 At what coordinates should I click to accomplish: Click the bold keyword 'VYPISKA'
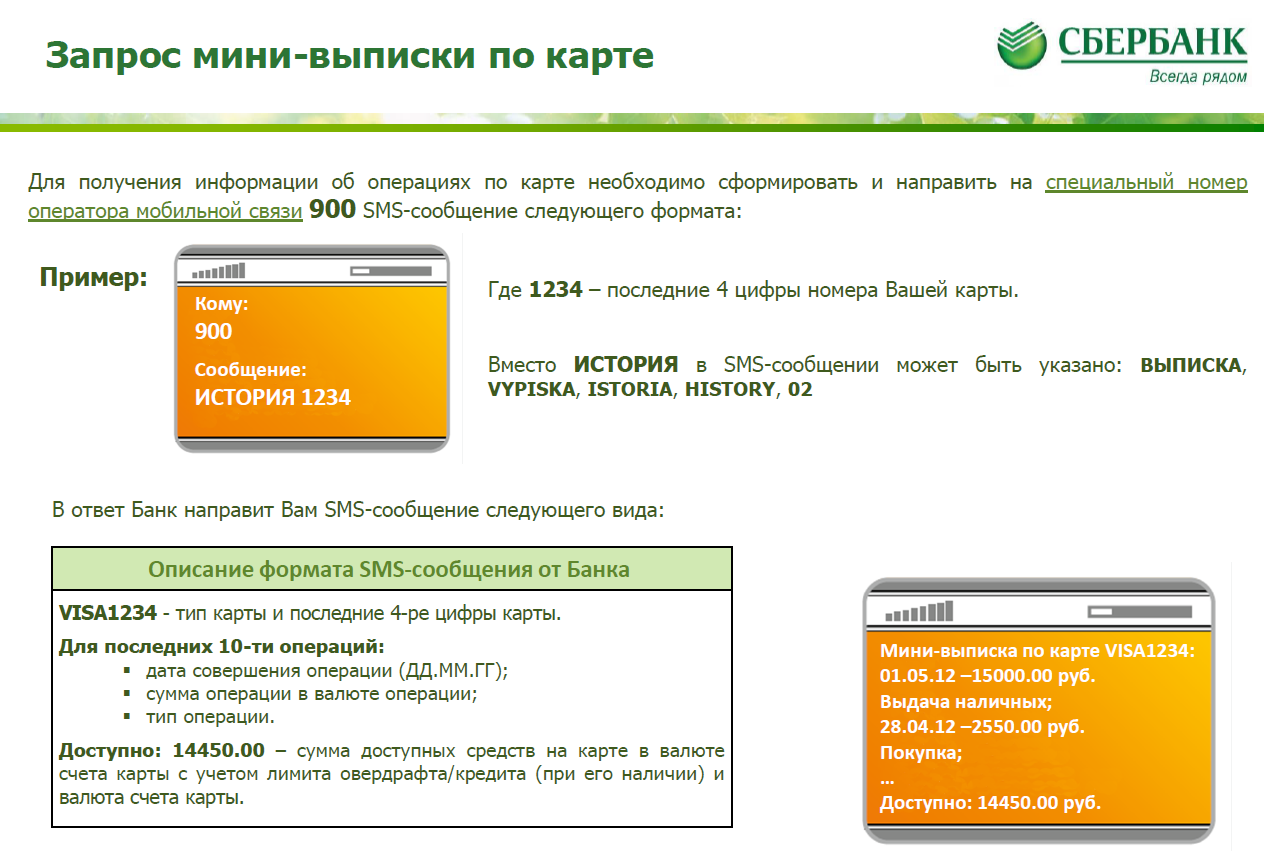point(532,390)
